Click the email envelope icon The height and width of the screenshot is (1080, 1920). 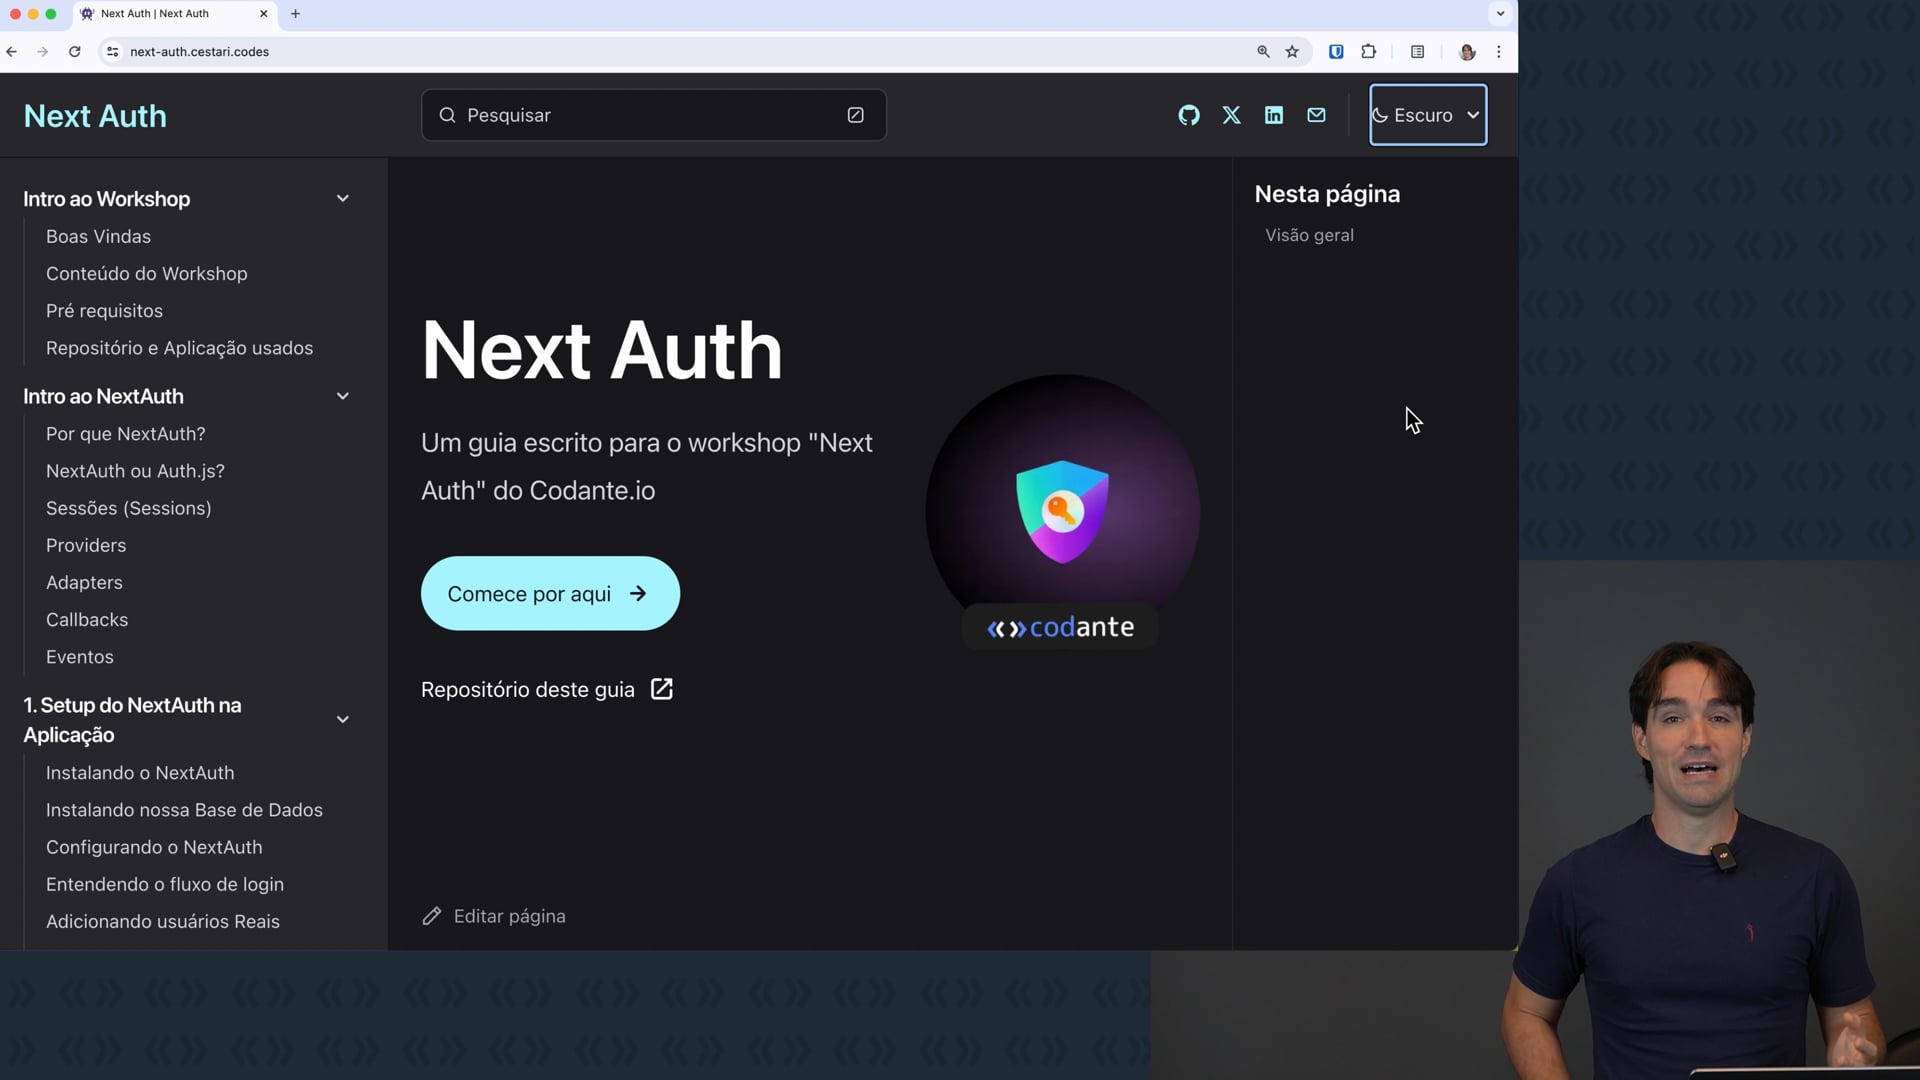[x=1316, y=115]
